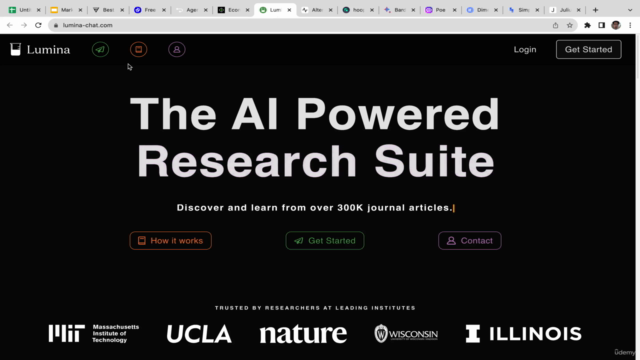640x360 pixels.
Task: Open the Login link
Action: pyautogui.click(x=525, y=49)
